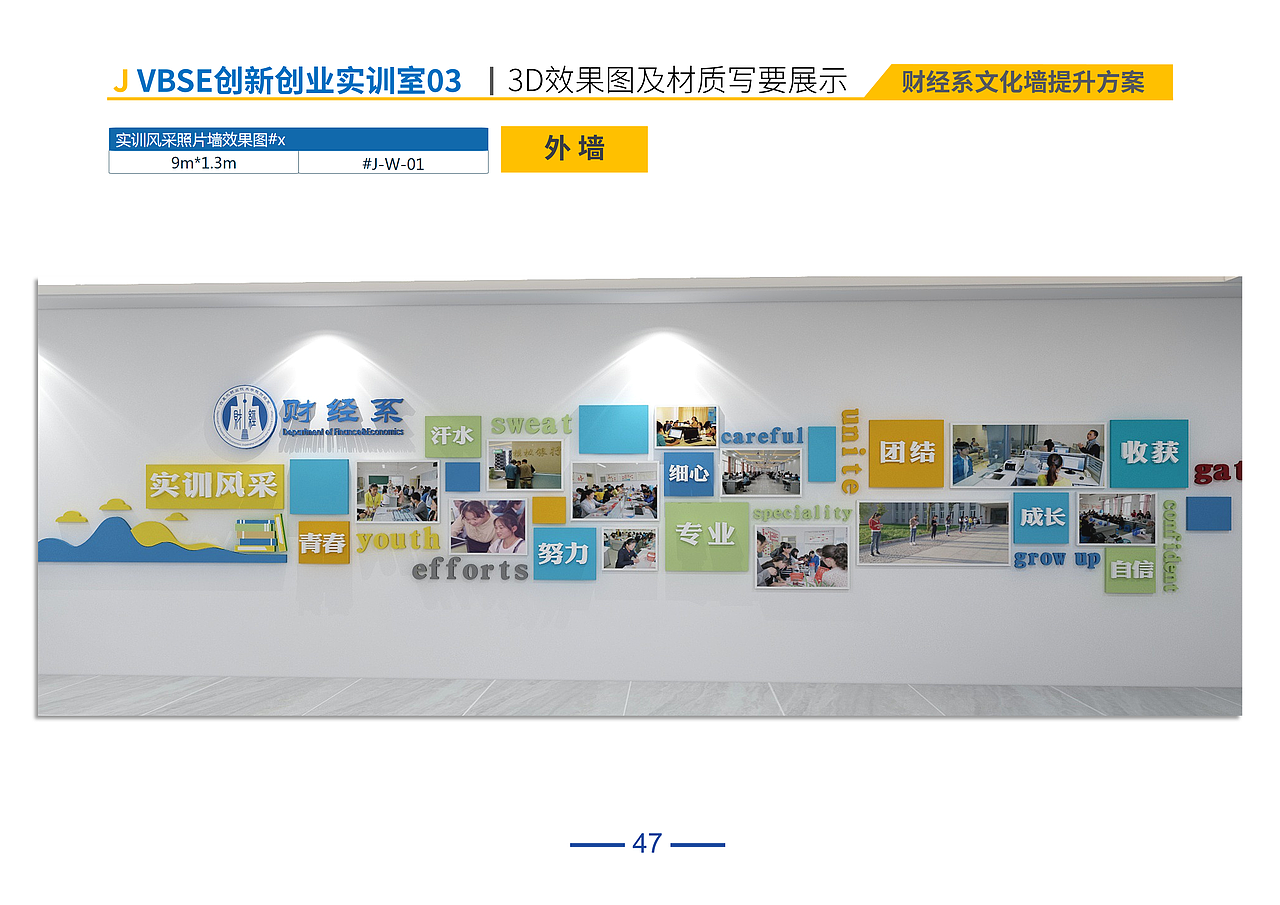This screenshot has width=1280, height=905.
Task: Select the green 自信 block
Action: pyautogui.click(x=1130, y=569)
